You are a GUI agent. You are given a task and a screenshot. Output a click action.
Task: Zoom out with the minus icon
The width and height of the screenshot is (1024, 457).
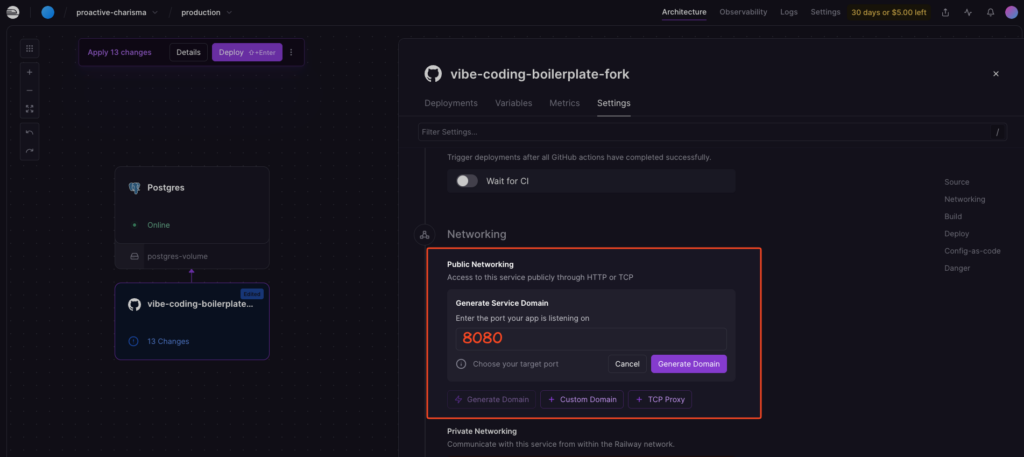coord(29,91)
